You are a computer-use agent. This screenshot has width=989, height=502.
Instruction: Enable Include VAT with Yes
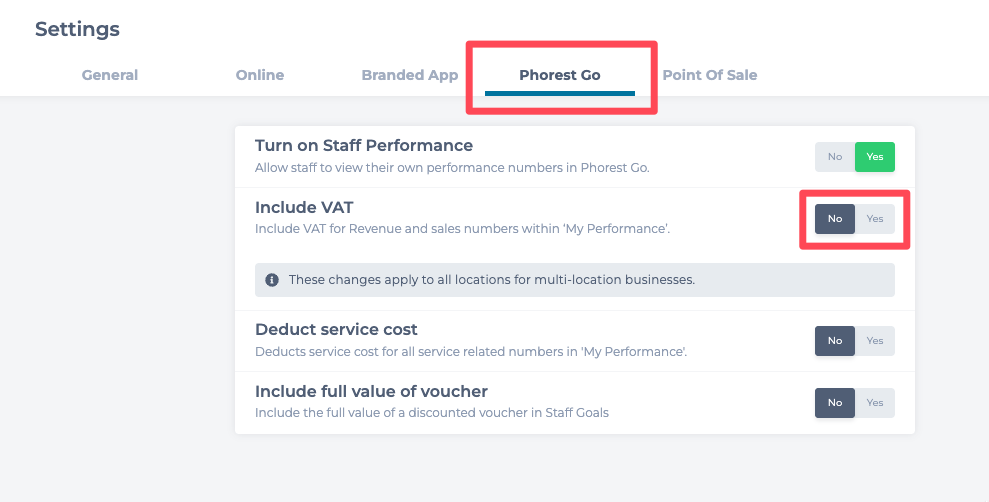(x=875, y=219)
